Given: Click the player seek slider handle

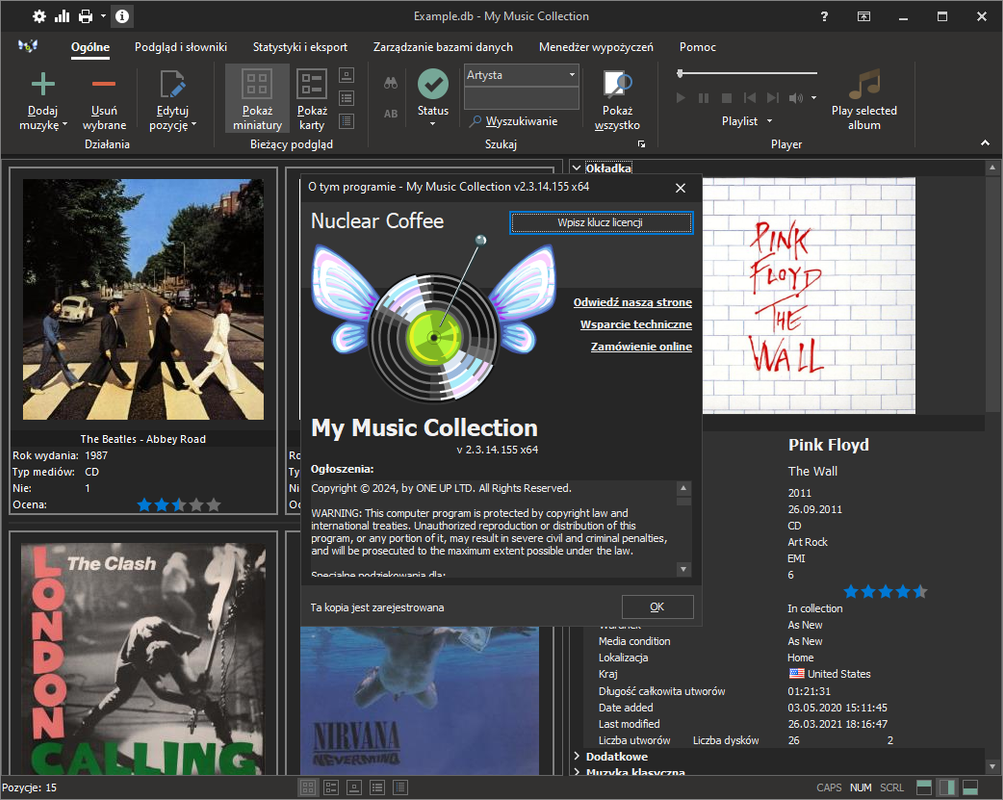Looking at the screenshot, I should (x=680, y=74).
